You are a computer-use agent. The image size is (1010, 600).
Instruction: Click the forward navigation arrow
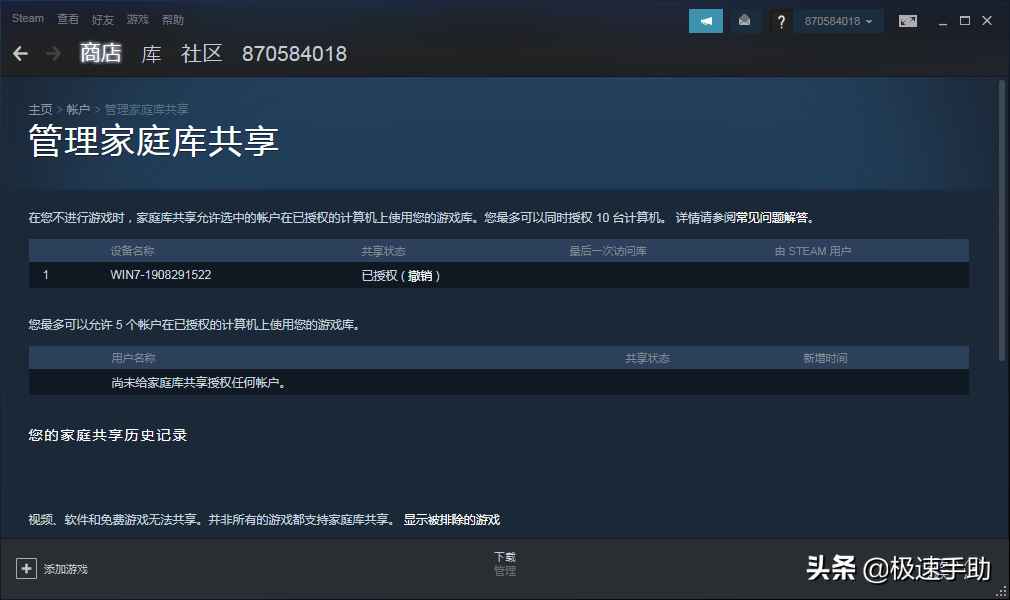coord(53,54)
